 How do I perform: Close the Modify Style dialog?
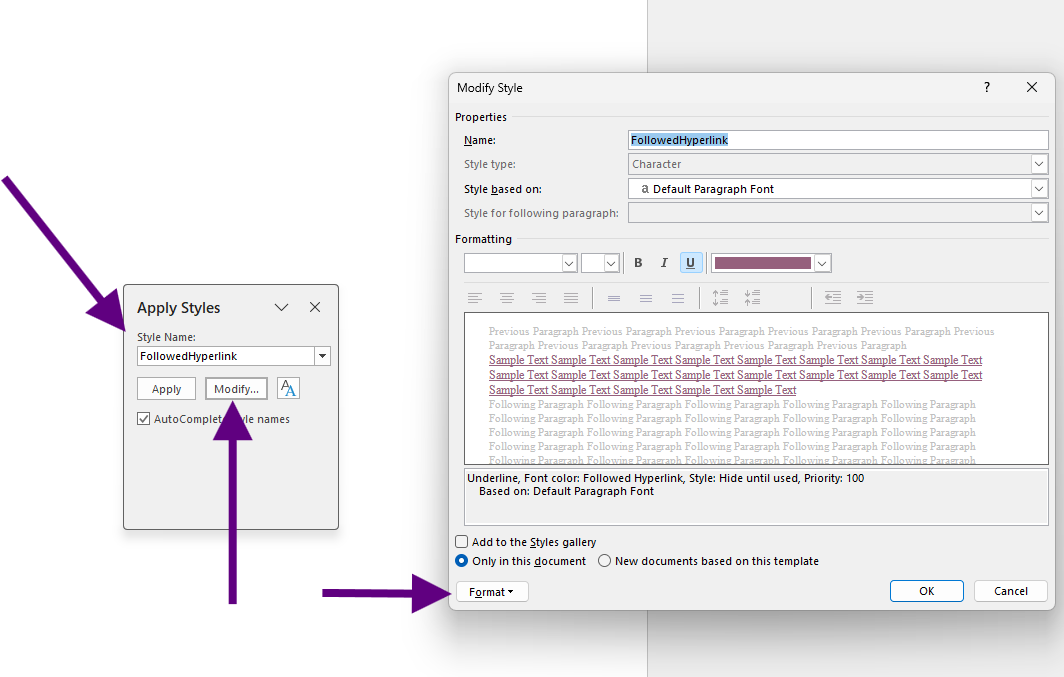pos(1031,88)
